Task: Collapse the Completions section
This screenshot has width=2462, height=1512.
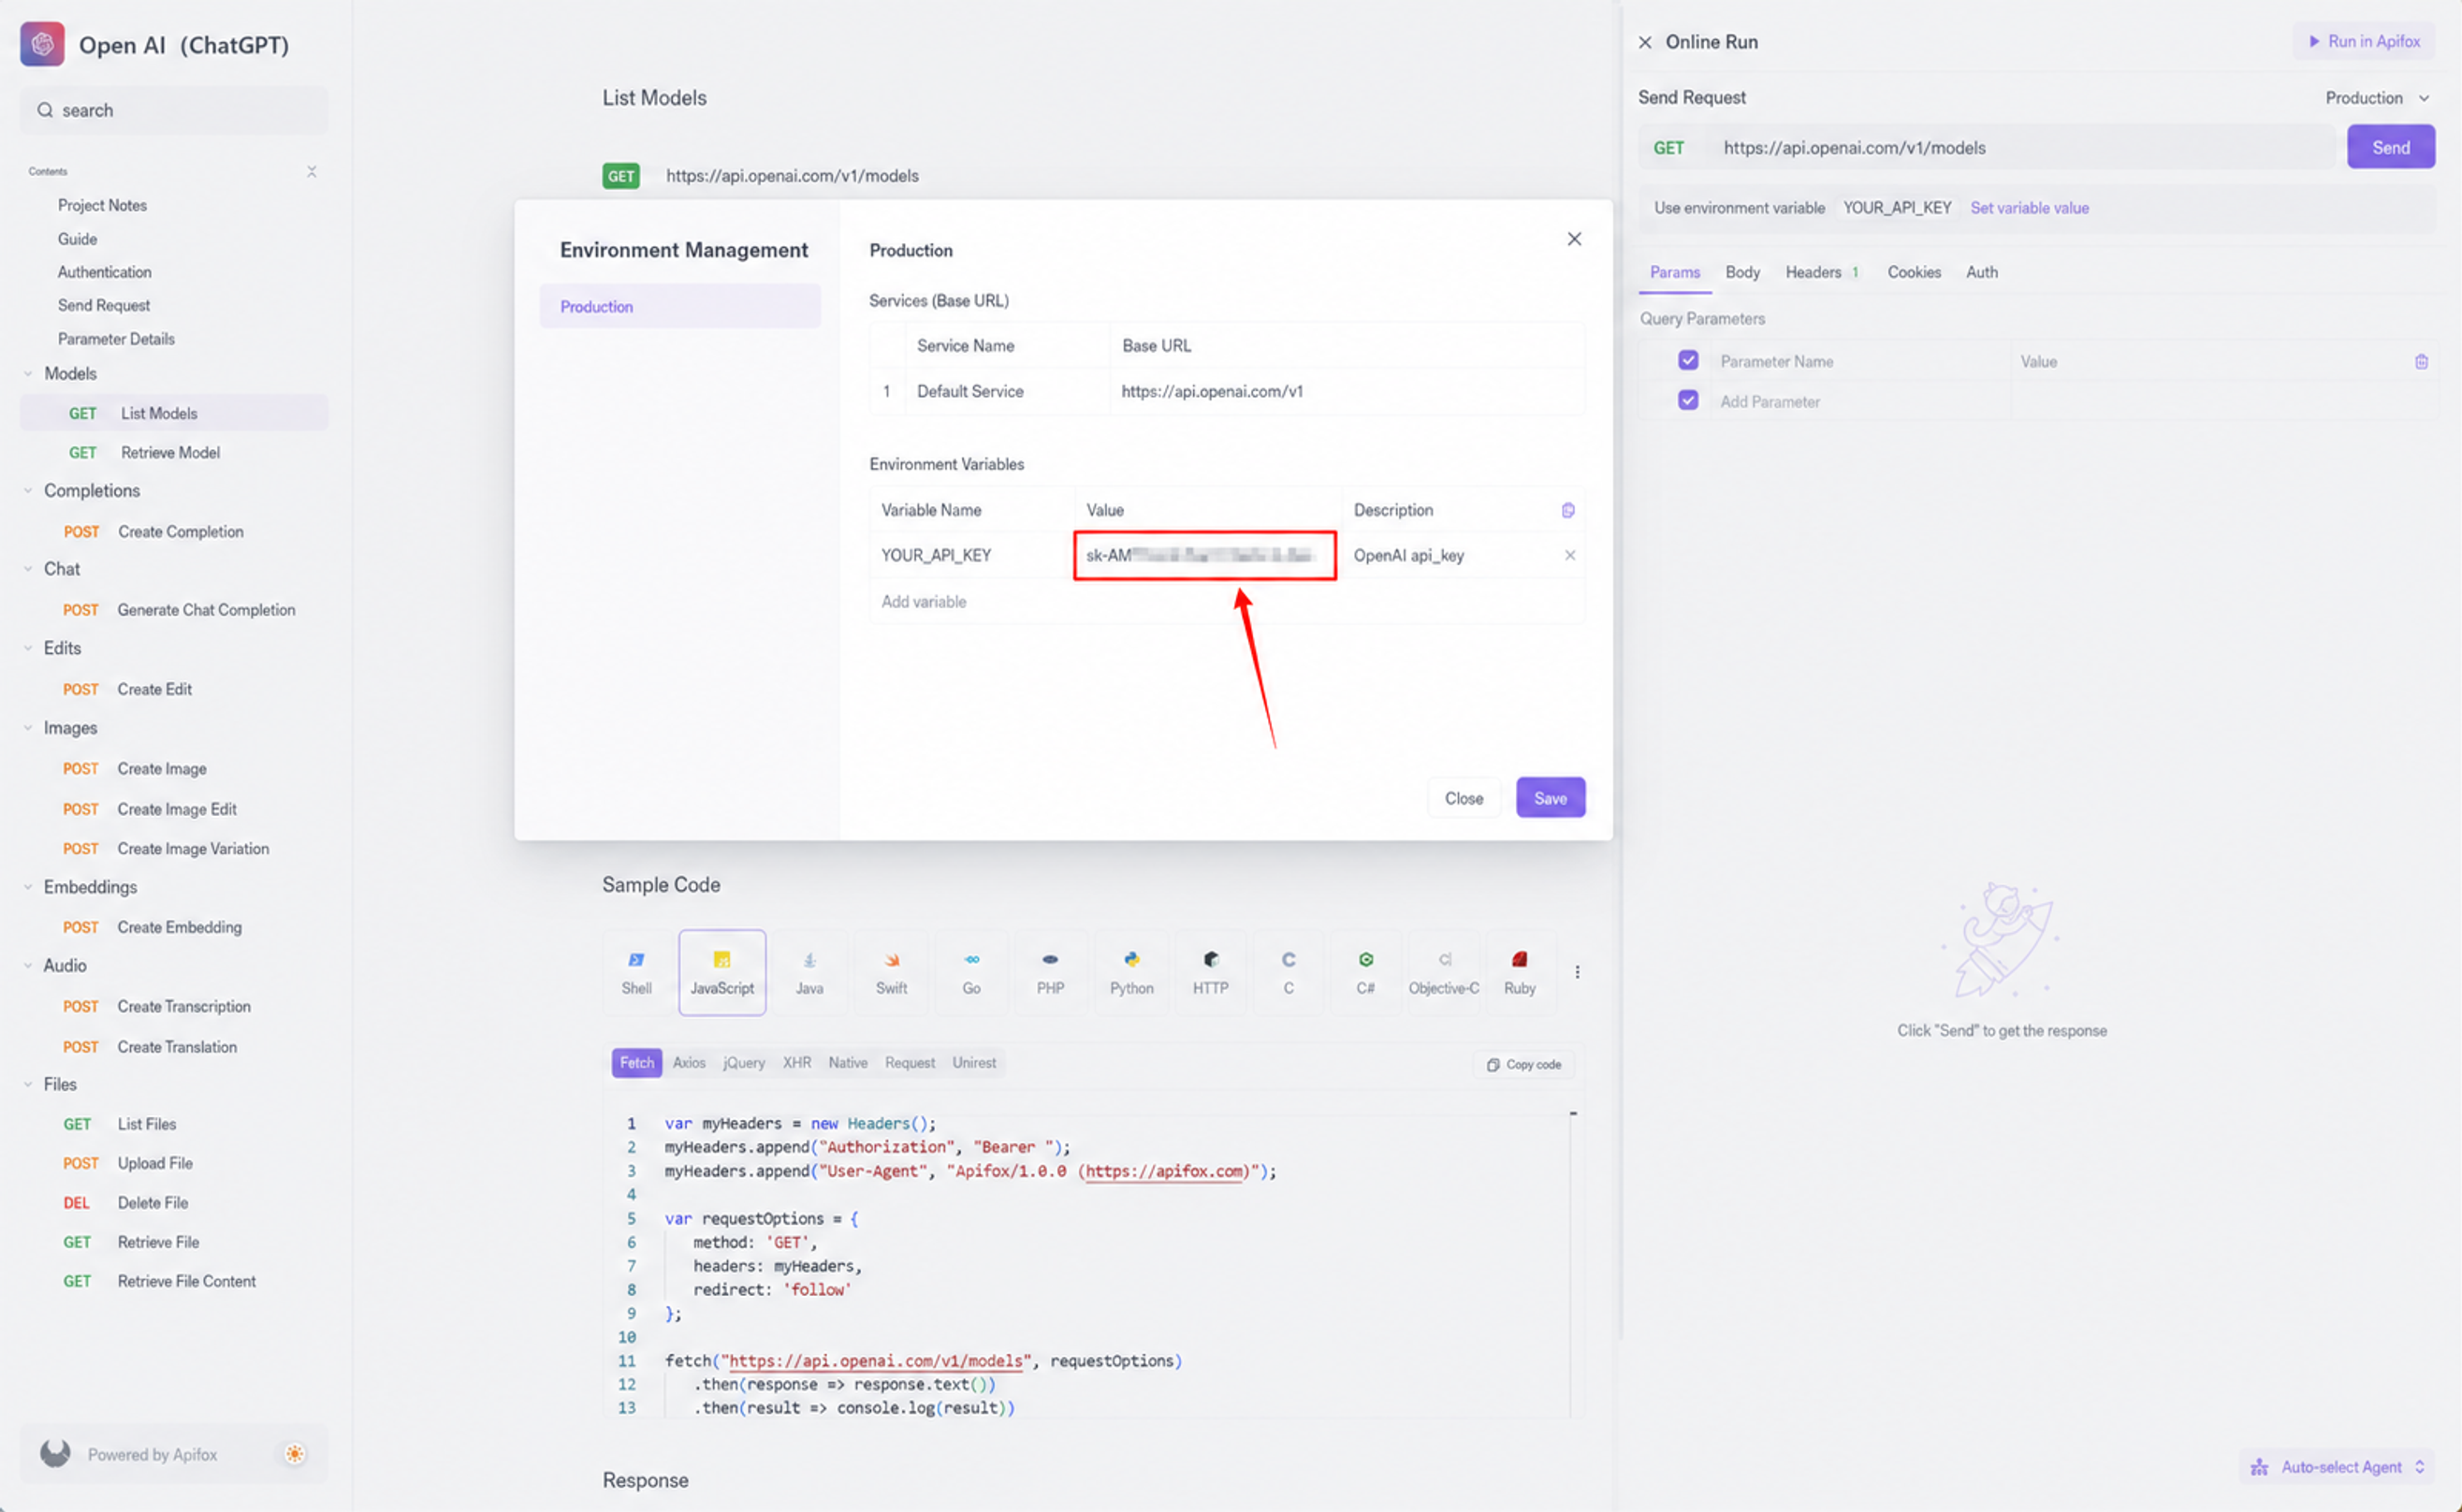Action: click(28, 491)
